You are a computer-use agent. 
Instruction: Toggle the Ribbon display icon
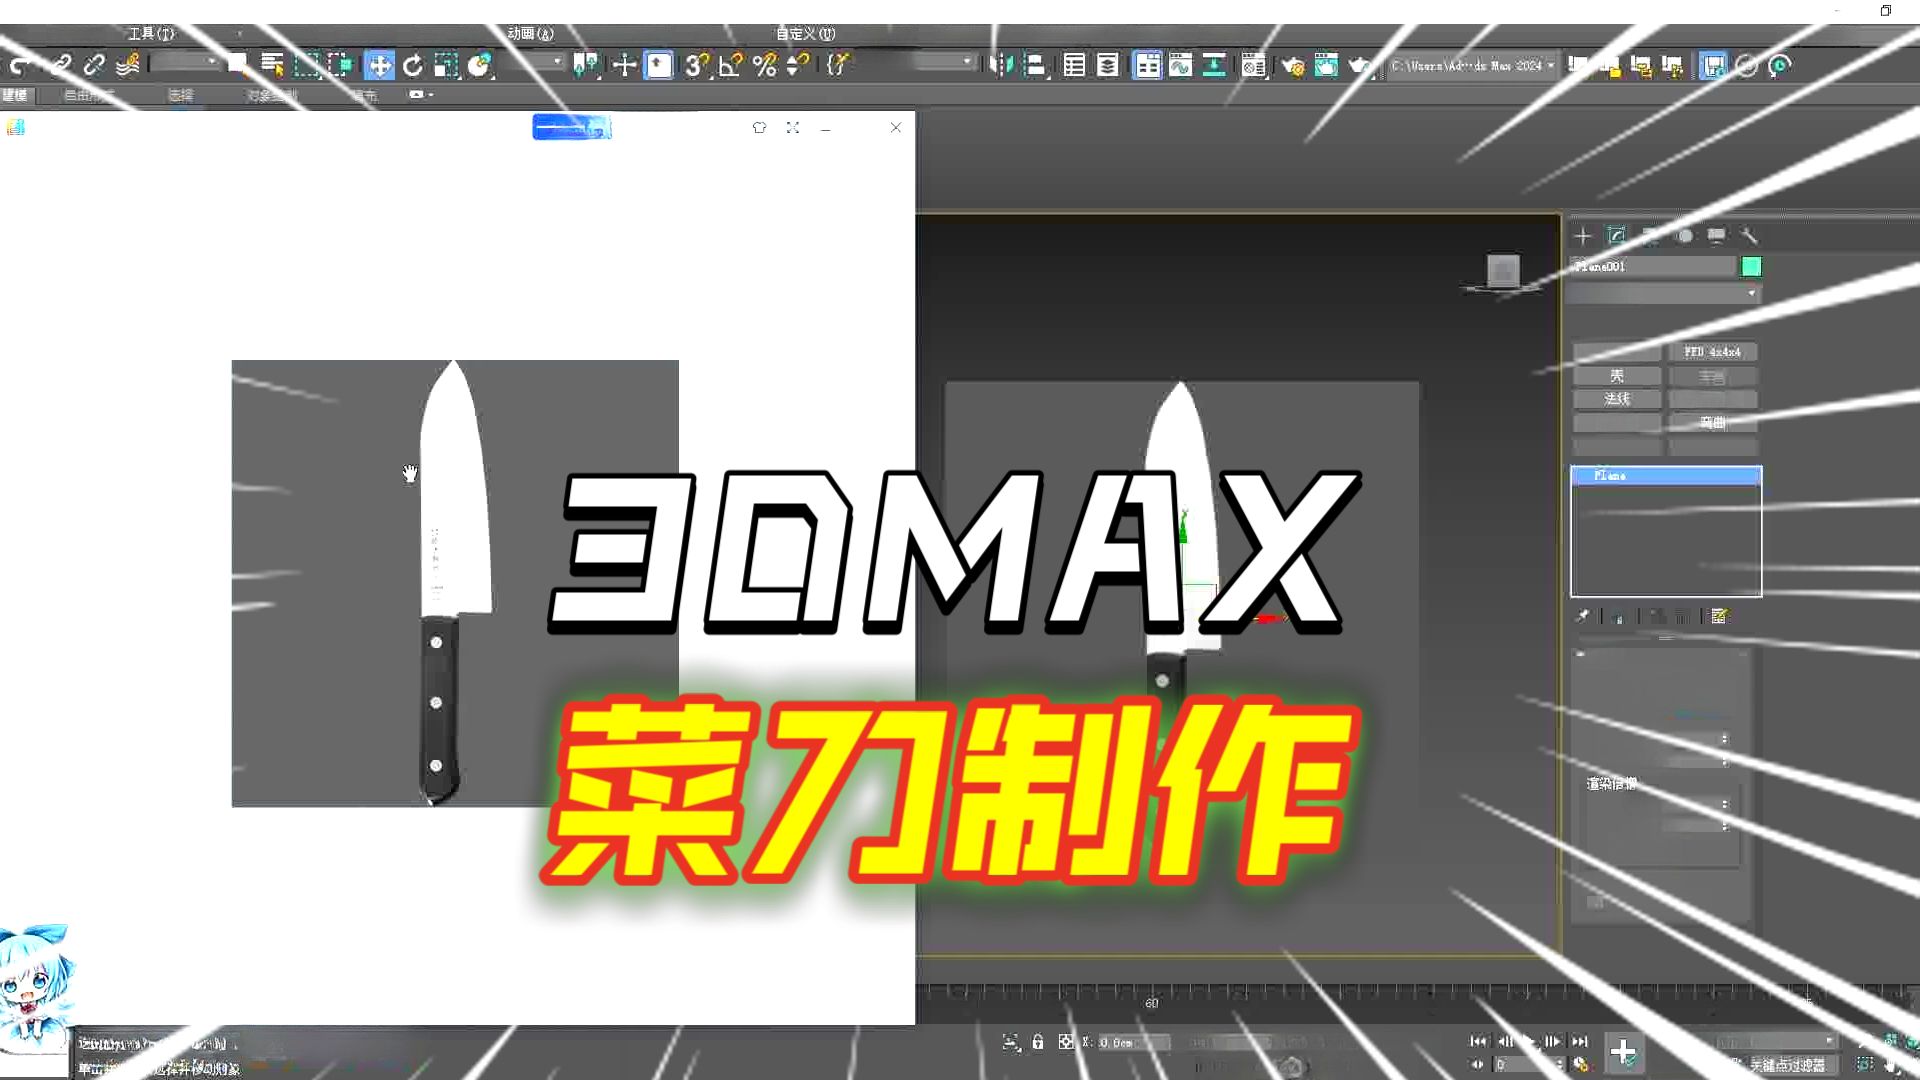(1147, 66)
